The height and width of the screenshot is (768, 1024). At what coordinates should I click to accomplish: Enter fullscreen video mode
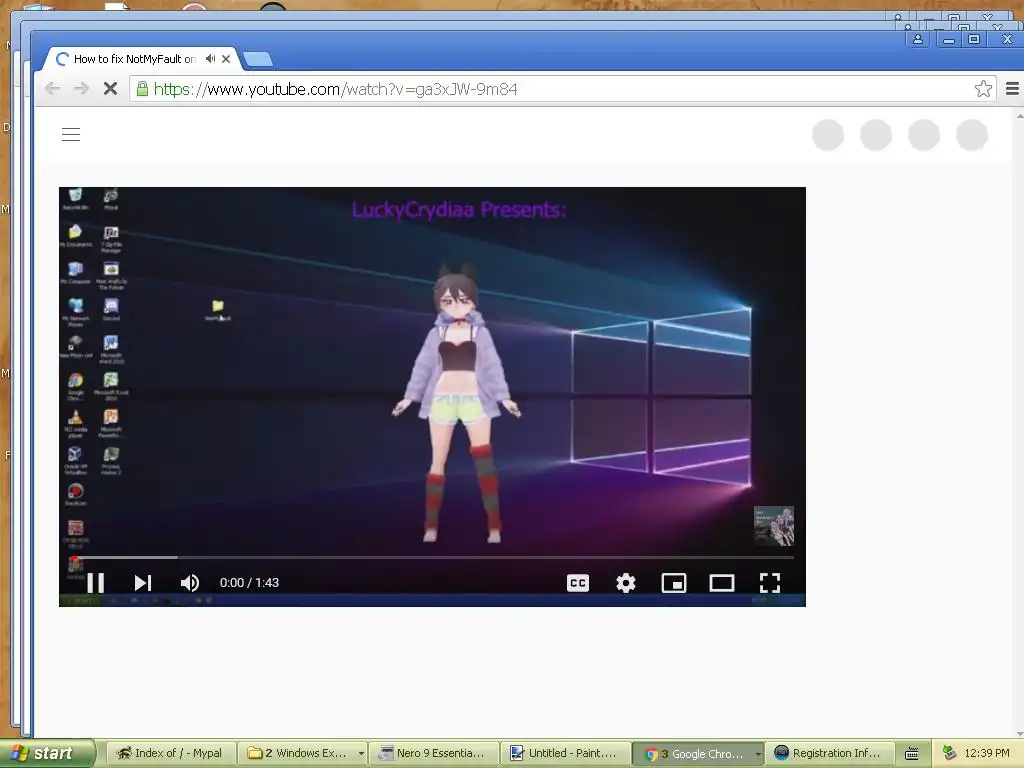coord(770,583)
